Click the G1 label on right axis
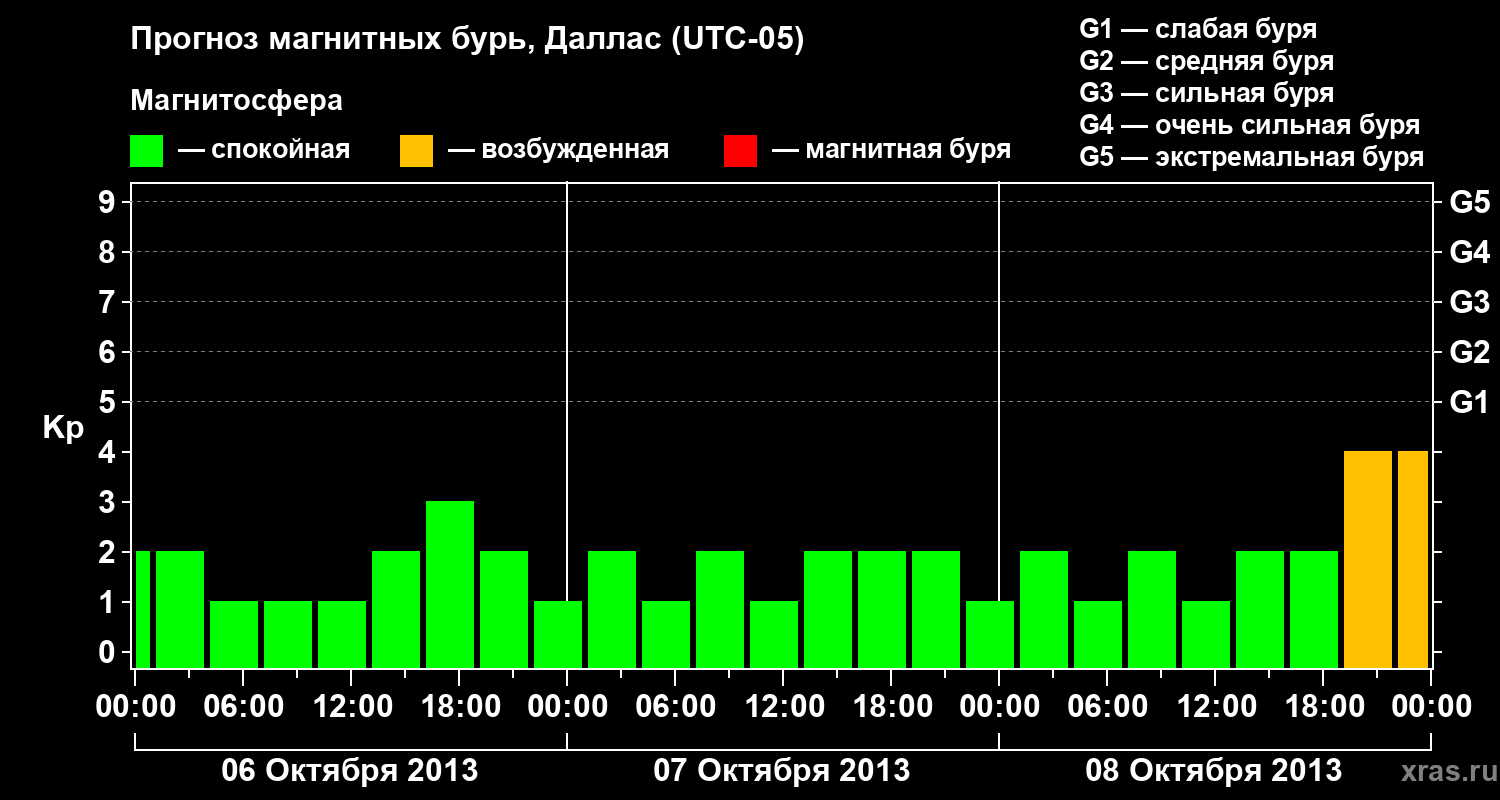The image size is (1500, 800). tap(1469, 402)
